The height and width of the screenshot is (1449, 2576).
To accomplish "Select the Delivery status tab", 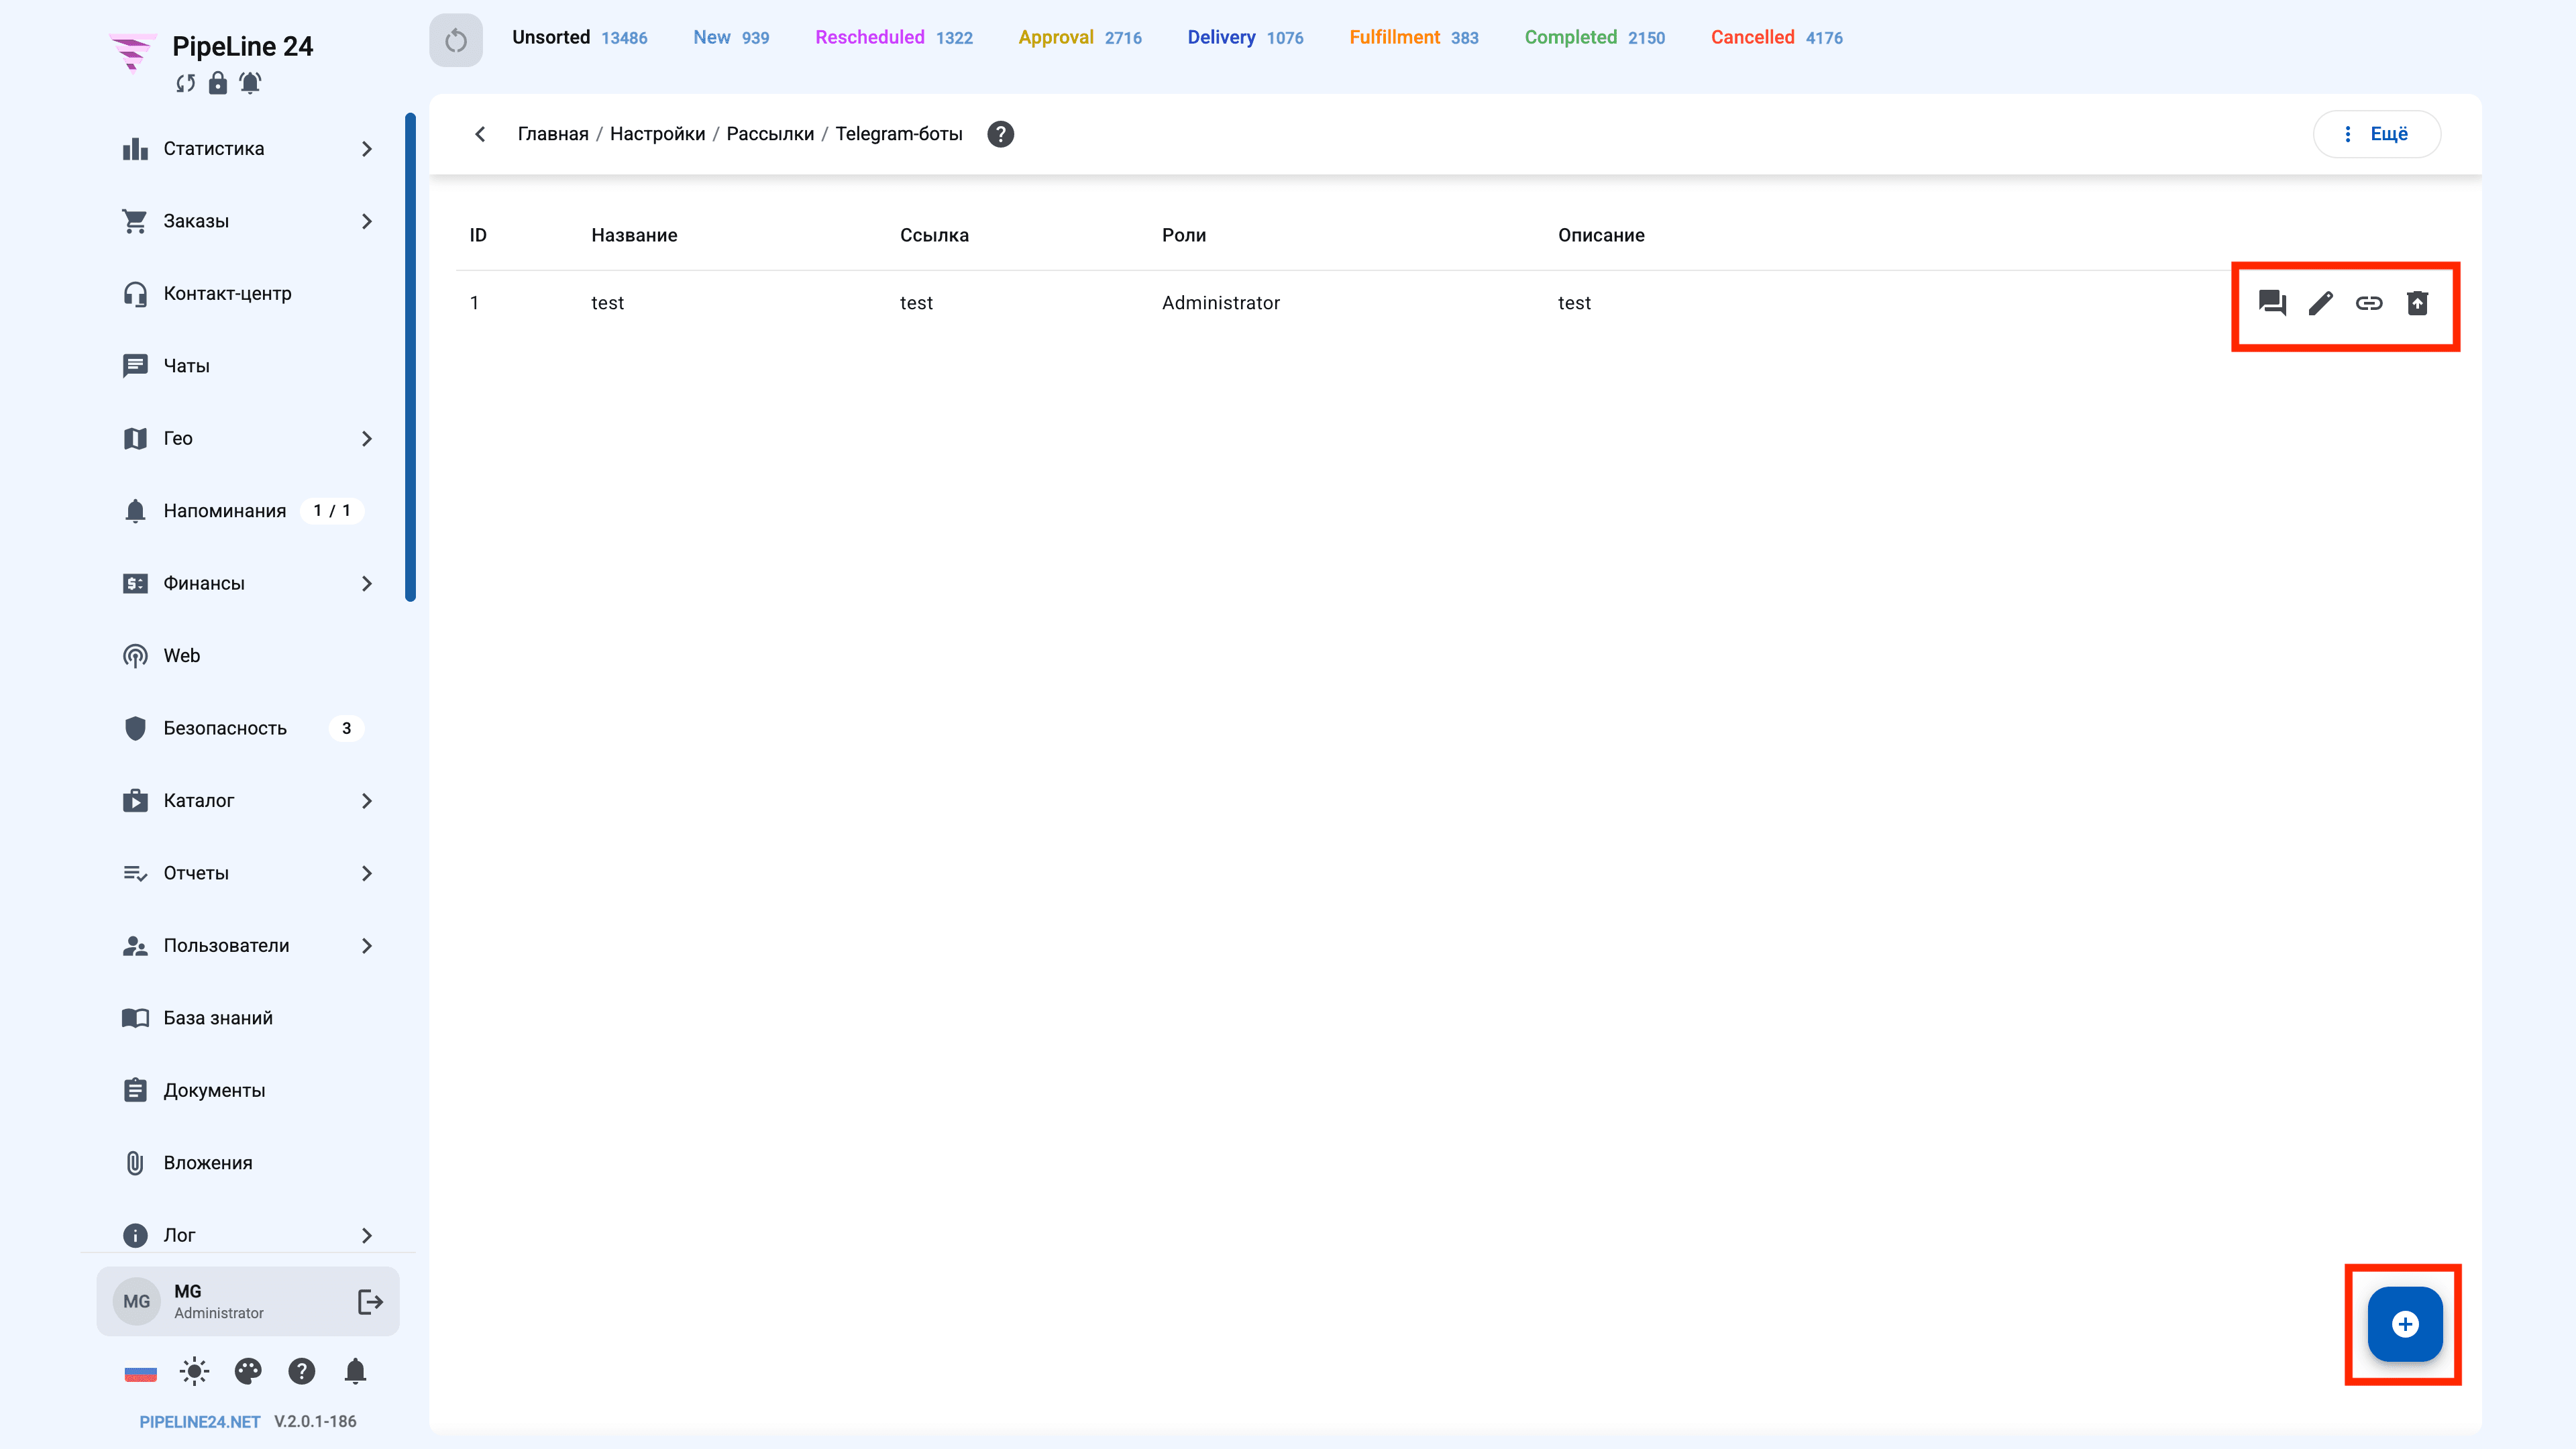I will click(x=1245, y=38).
